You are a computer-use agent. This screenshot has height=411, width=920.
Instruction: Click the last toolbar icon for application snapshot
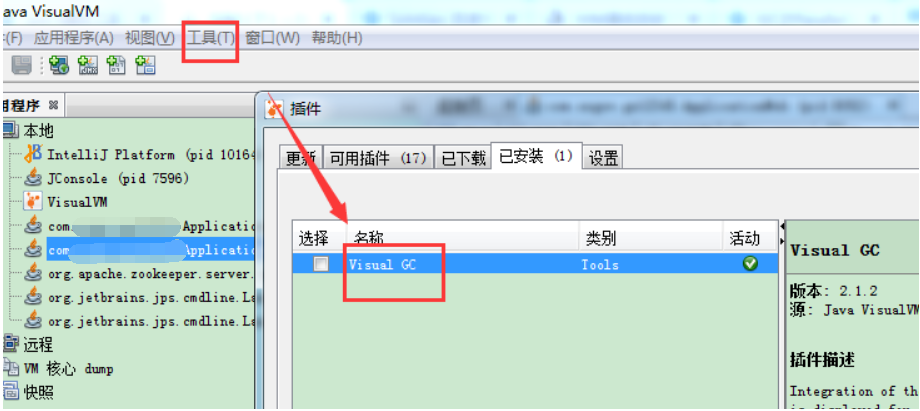(145, 65)
